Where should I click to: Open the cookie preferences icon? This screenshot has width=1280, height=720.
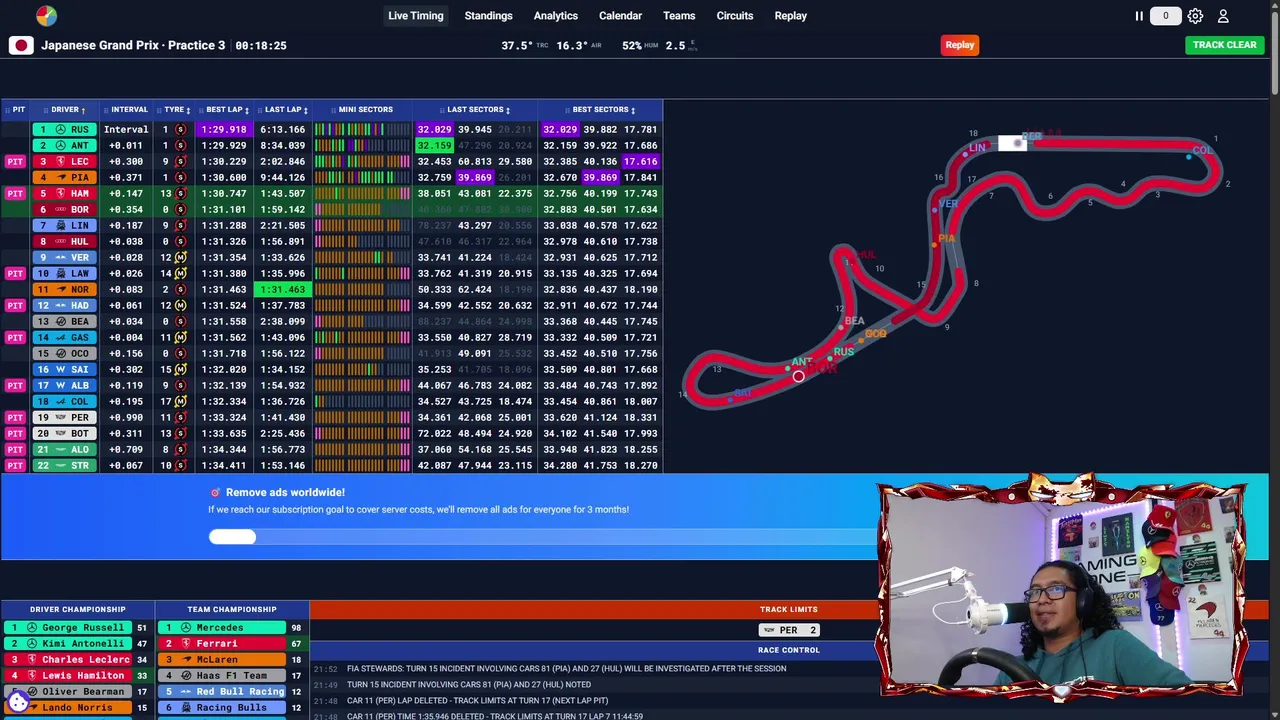(x=18, y=702)
